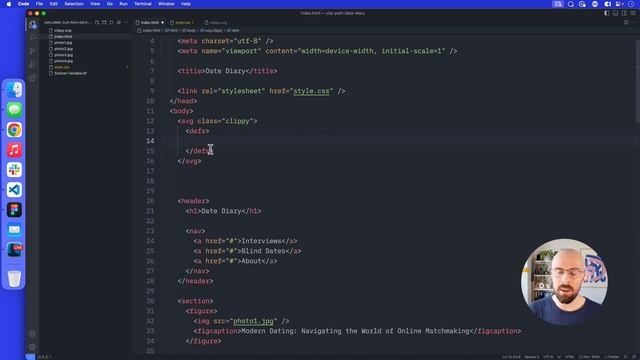Image resolution: width=640 pixels, height=360 pixels.
Task: Open the File menu
Action: coord(39,4)
